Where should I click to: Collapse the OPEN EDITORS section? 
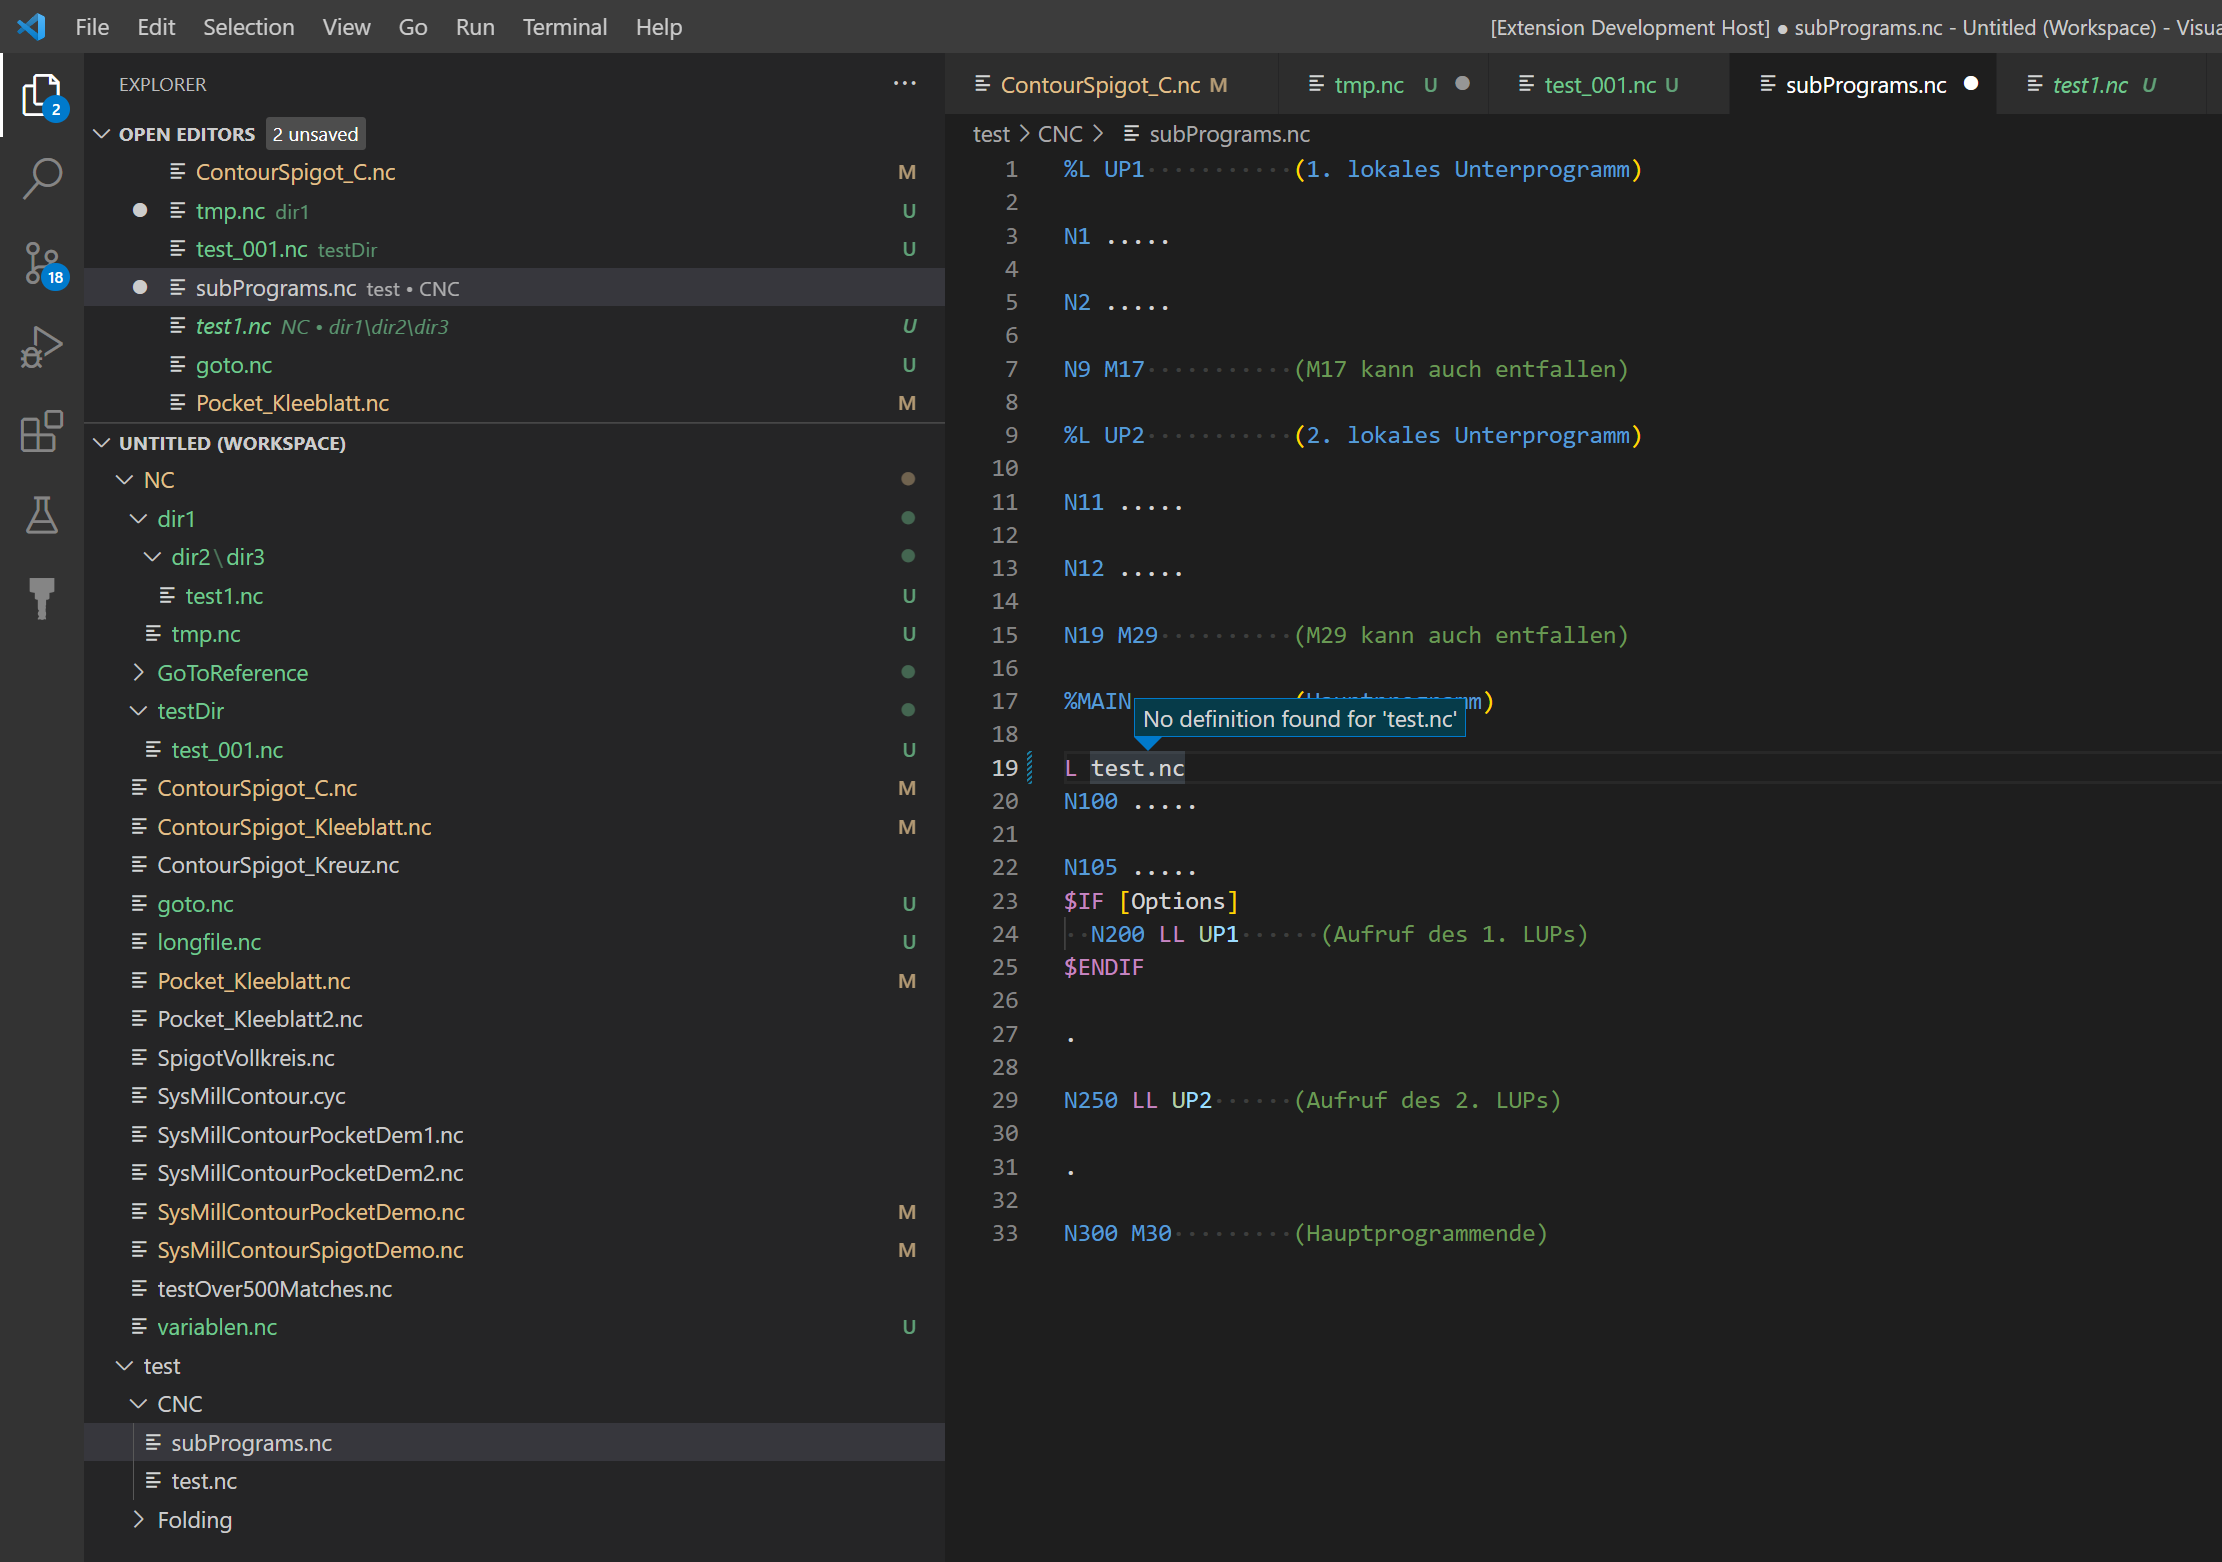[102, 134]
